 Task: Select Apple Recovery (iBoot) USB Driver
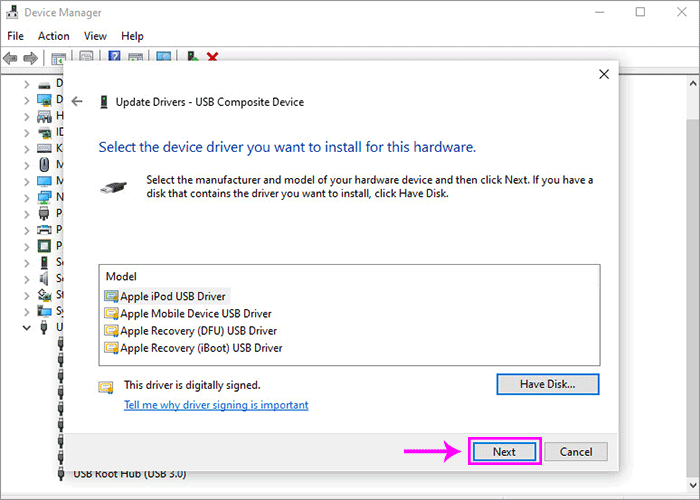point(193,348)
